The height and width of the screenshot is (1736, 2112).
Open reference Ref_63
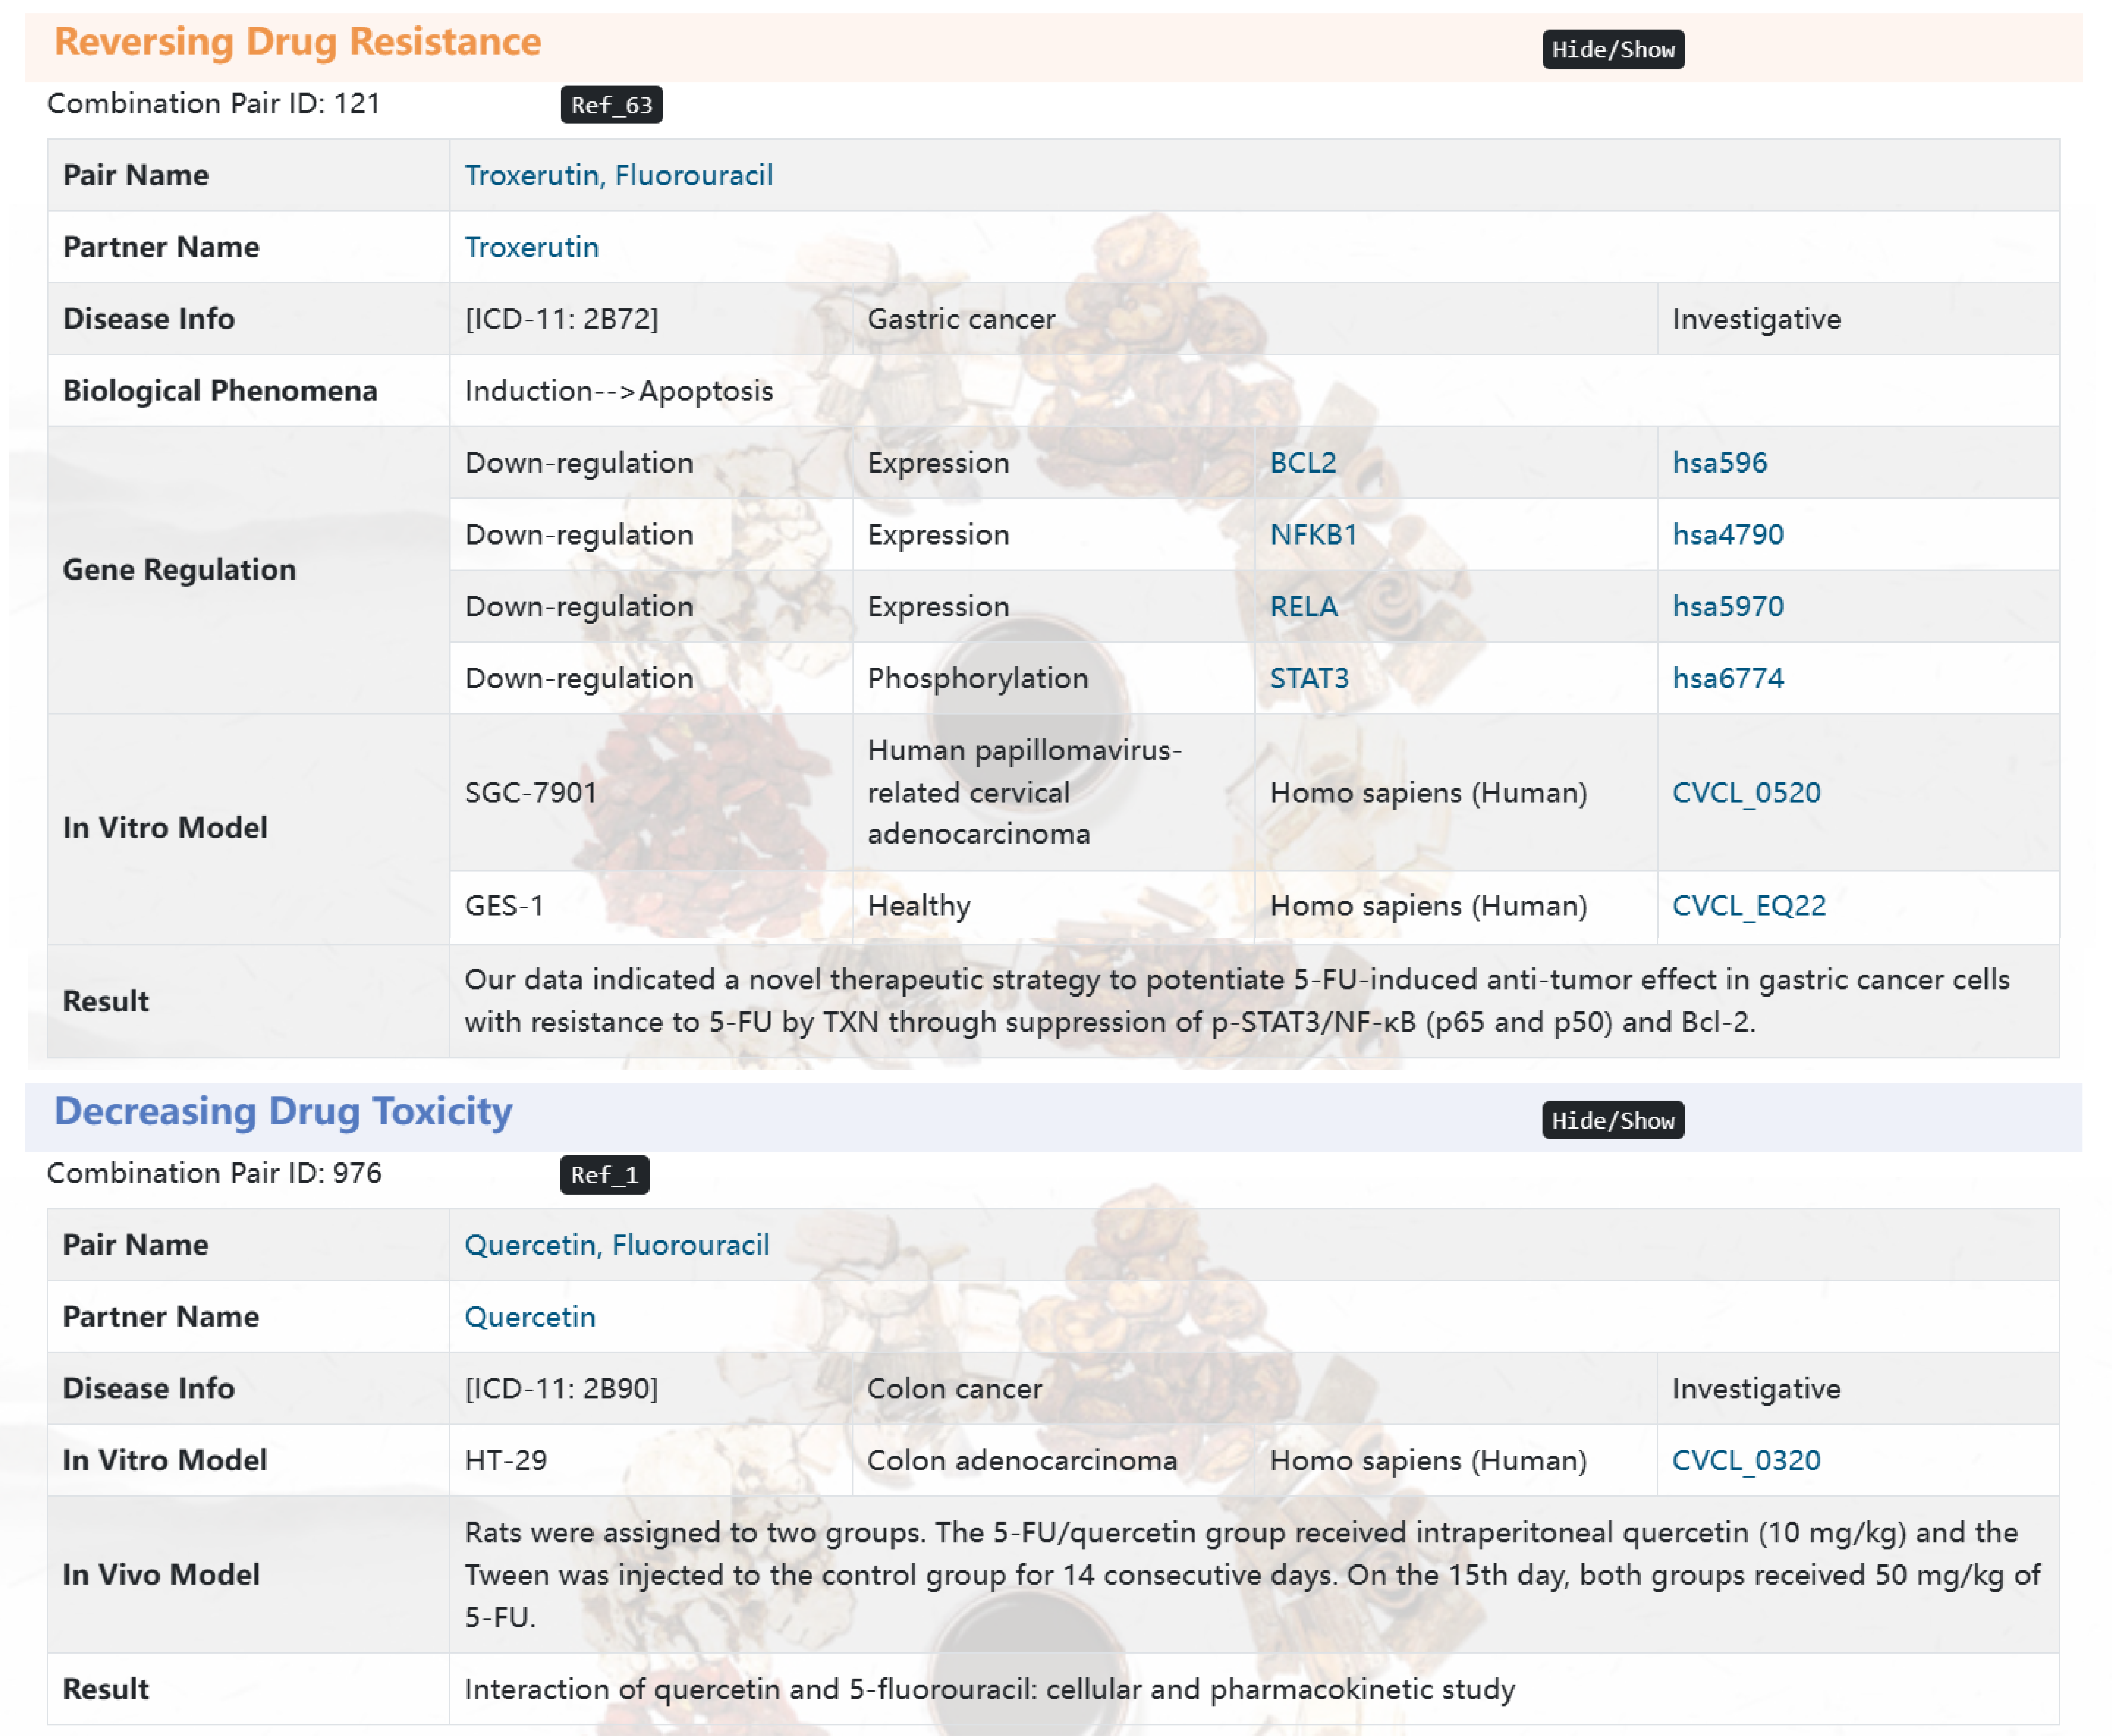pyautogui.click(x=611, y=105)
